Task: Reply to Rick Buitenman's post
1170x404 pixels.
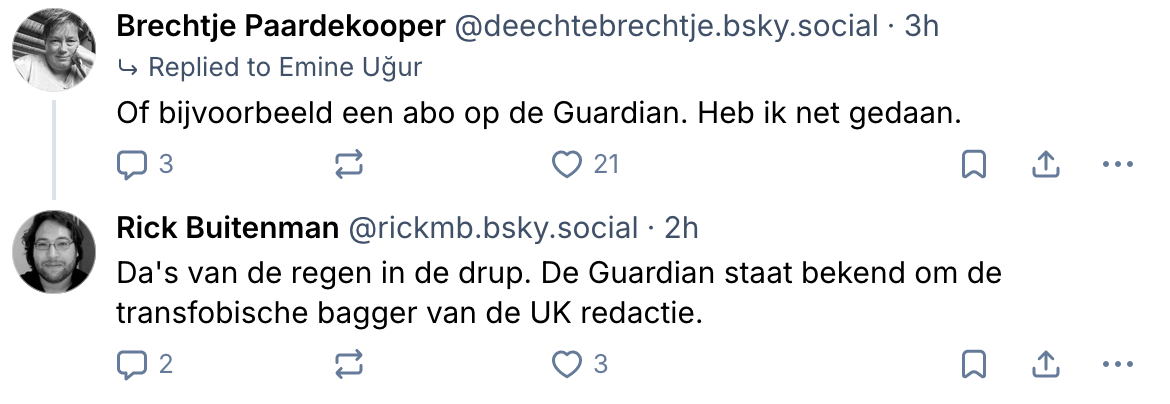Action: pos(133,365)
